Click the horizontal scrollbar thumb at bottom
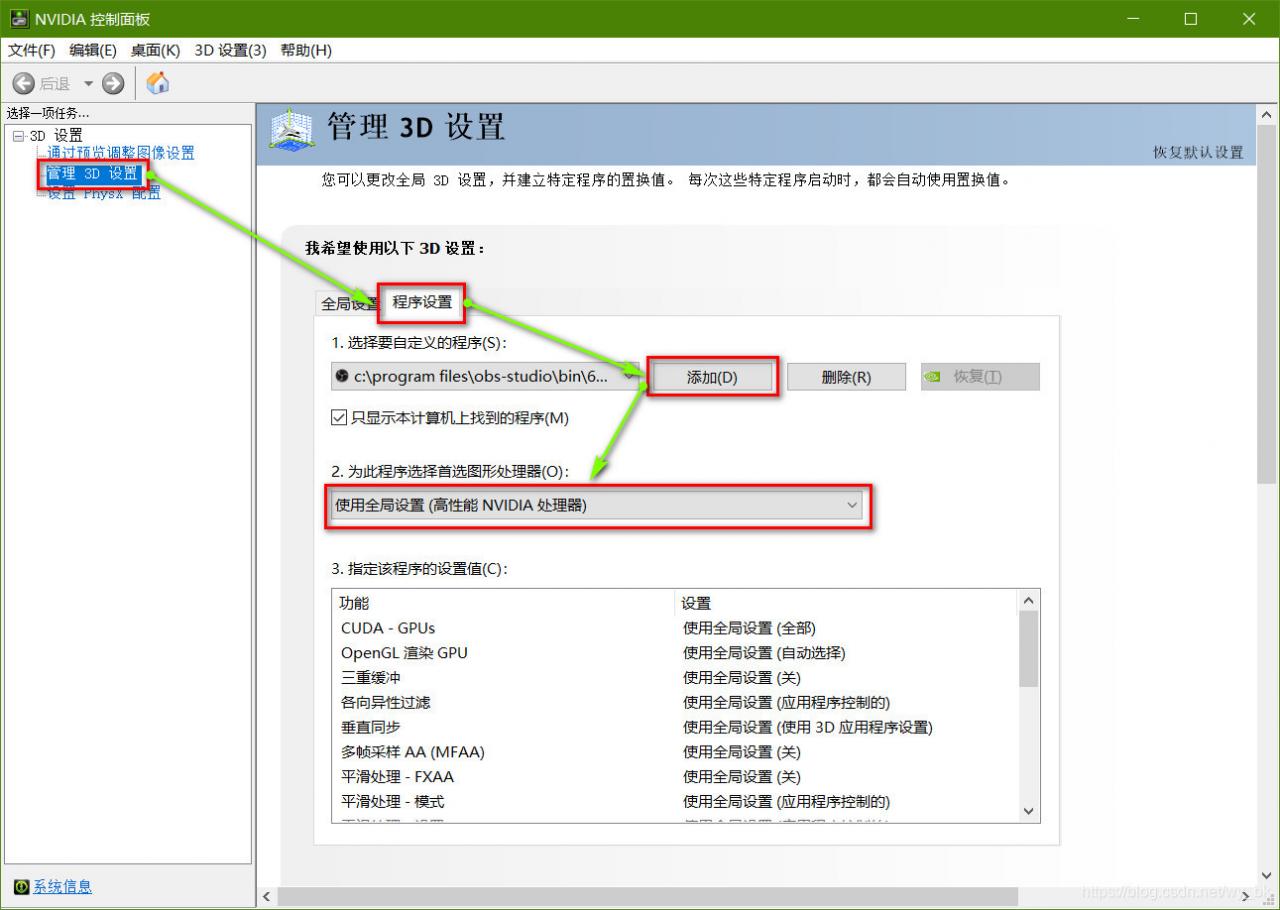Image resolution: width=1280 pixels, height=910 pixels. point(648,897)
